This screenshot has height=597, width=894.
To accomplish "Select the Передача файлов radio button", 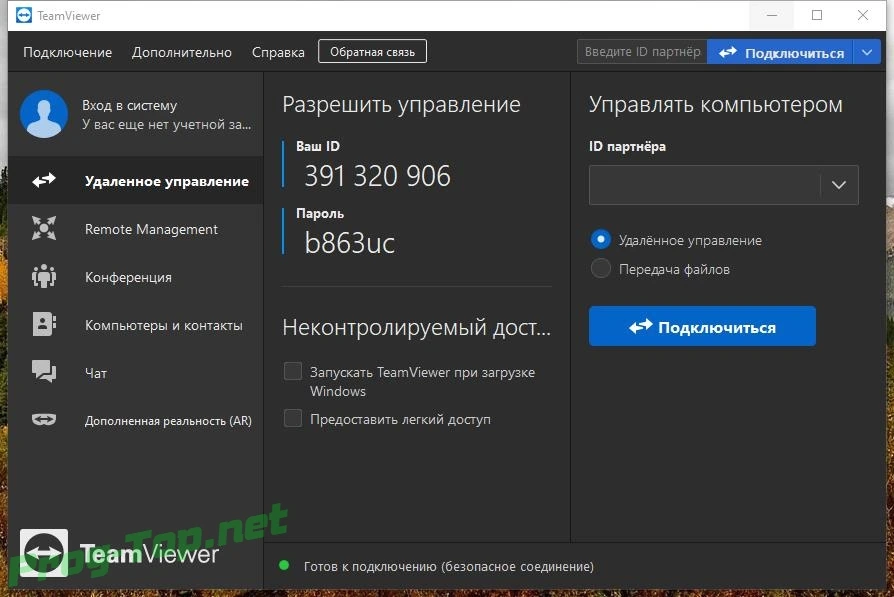I will (x=600, y=268).
